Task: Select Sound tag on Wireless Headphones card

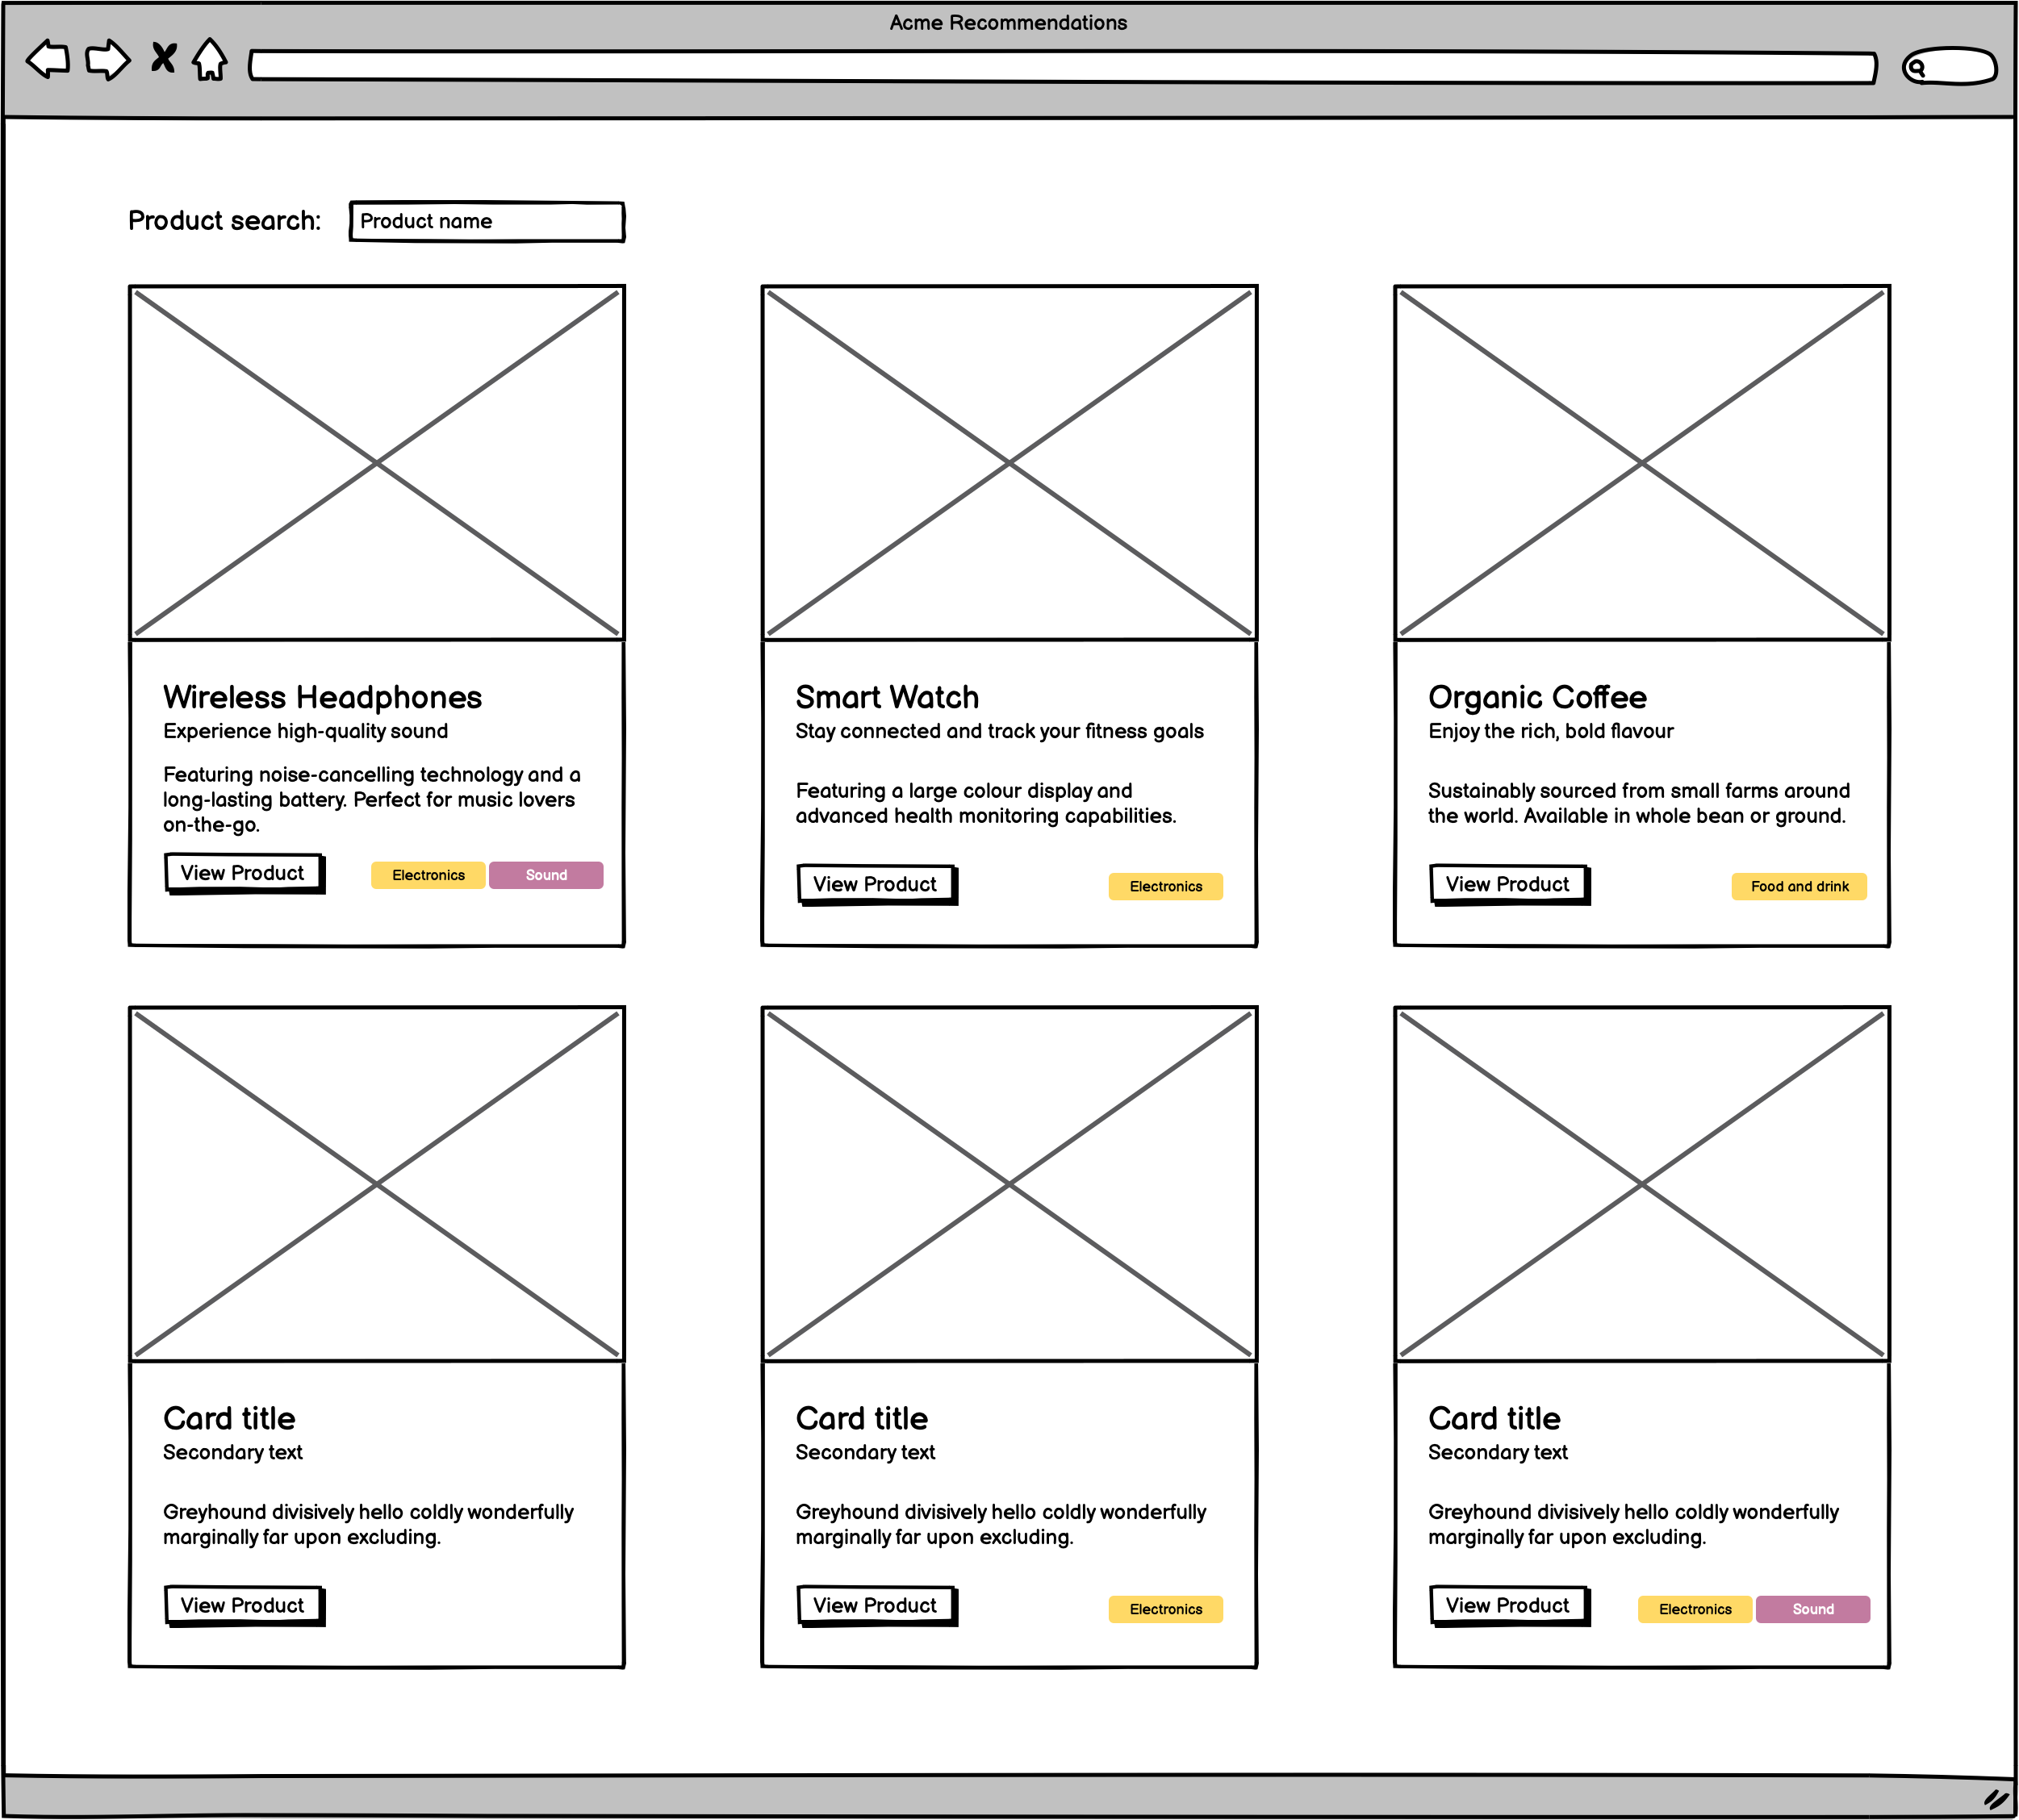Action: [546, 875]
